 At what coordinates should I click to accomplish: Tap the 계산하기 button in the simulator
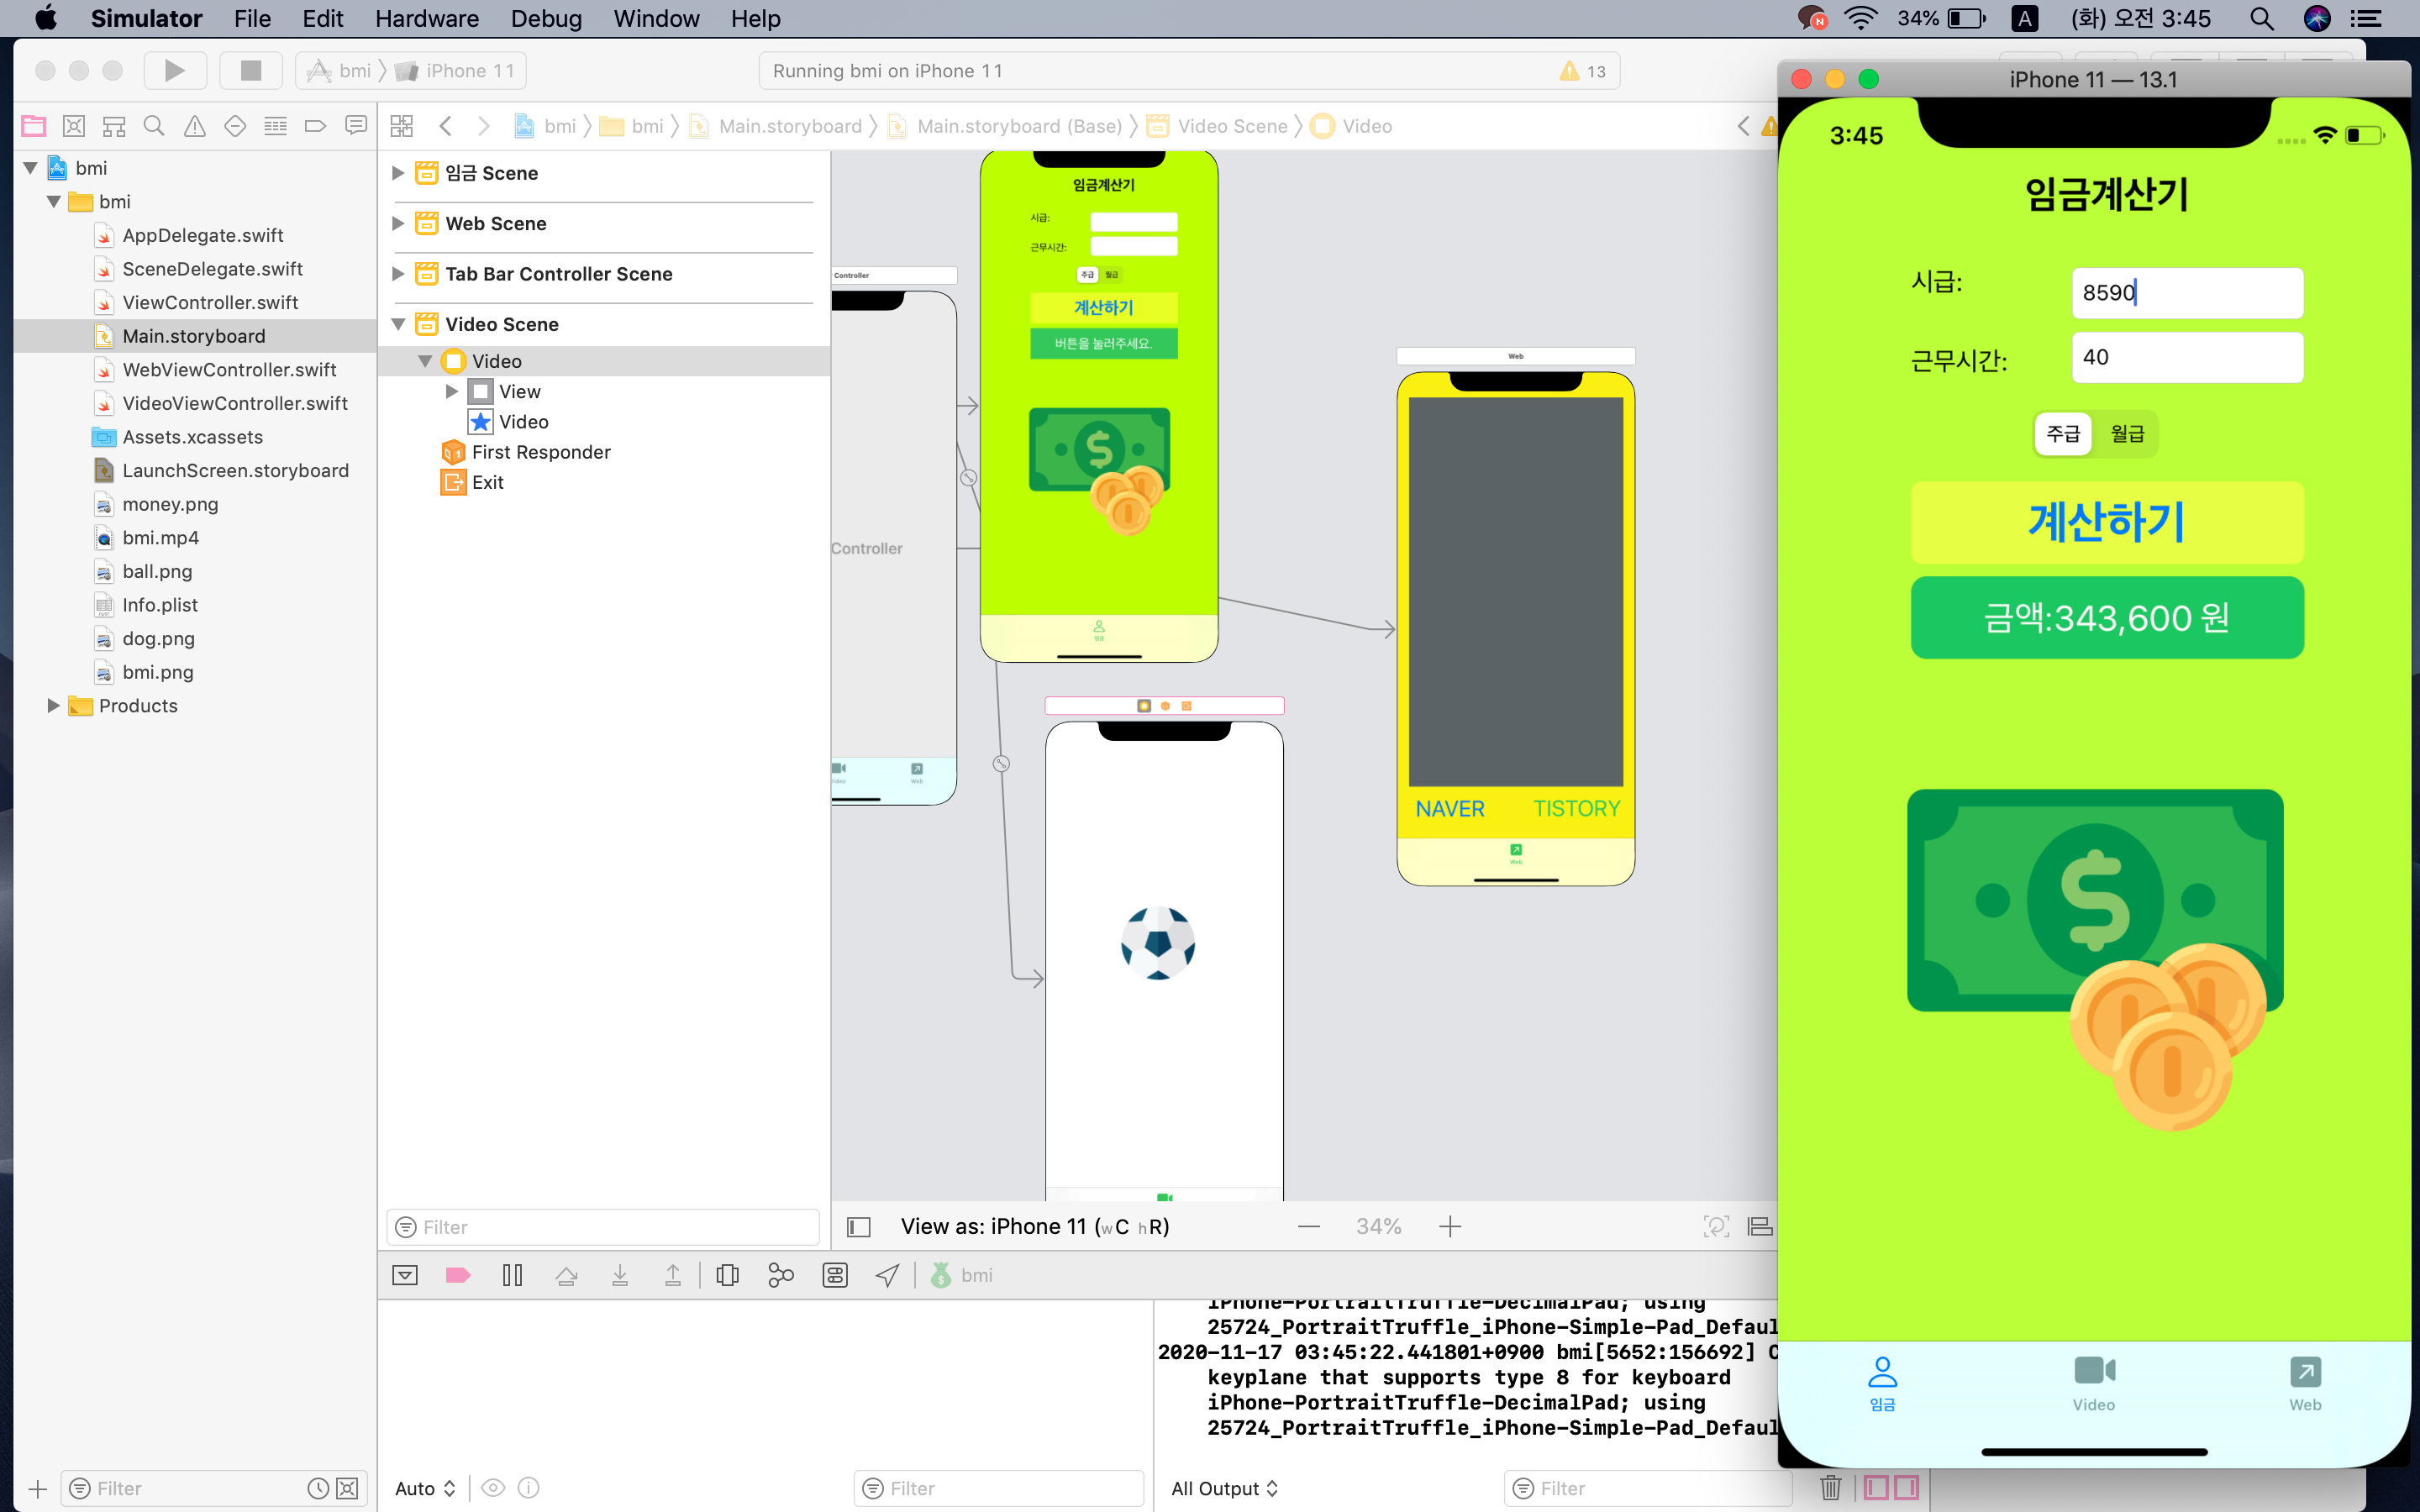pos(2107,522)
